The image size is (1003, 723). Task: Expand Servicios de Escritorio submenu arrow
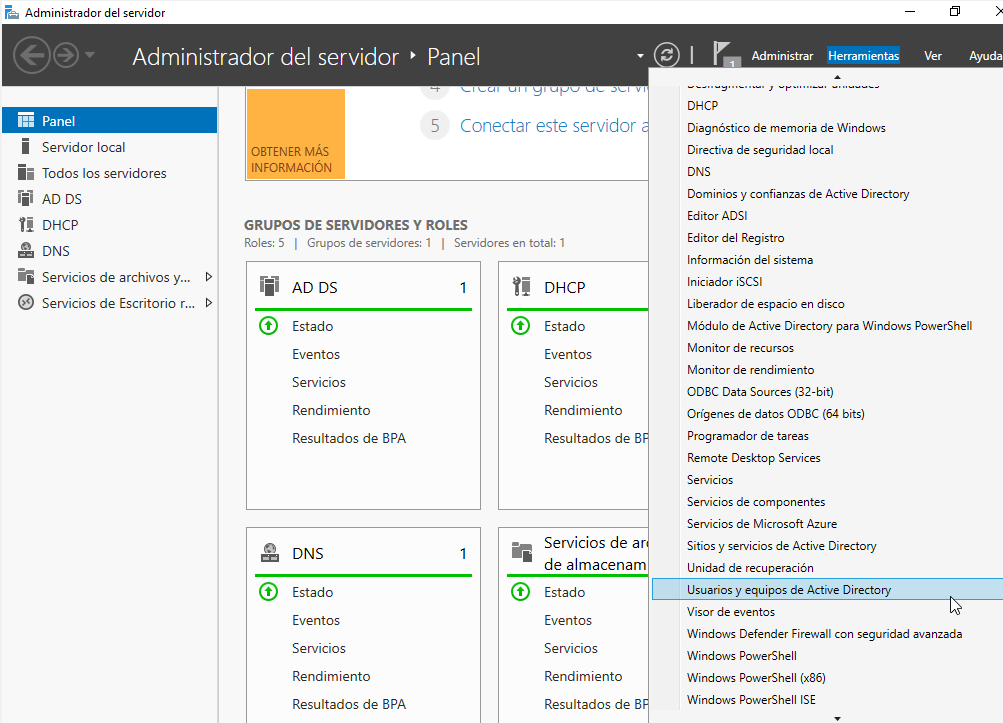coord(209,303)
